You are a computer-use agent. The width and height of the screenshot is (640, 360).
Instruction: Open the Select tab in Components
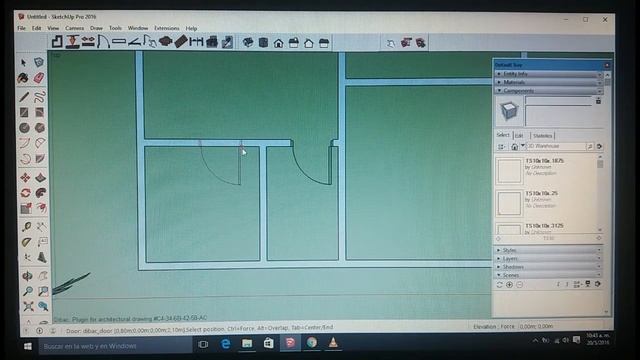coord(503,135)
